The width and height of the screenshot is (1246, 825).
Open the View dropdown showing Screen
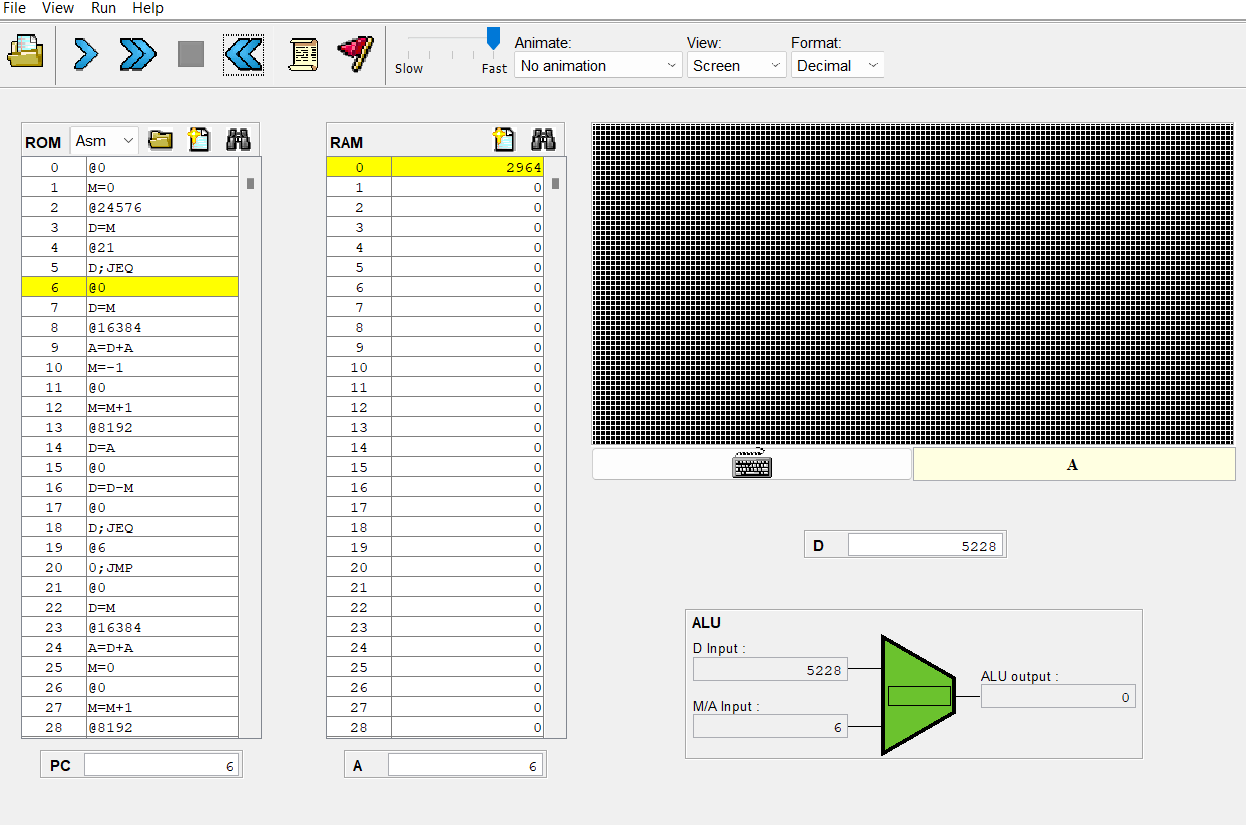(736, 66)
